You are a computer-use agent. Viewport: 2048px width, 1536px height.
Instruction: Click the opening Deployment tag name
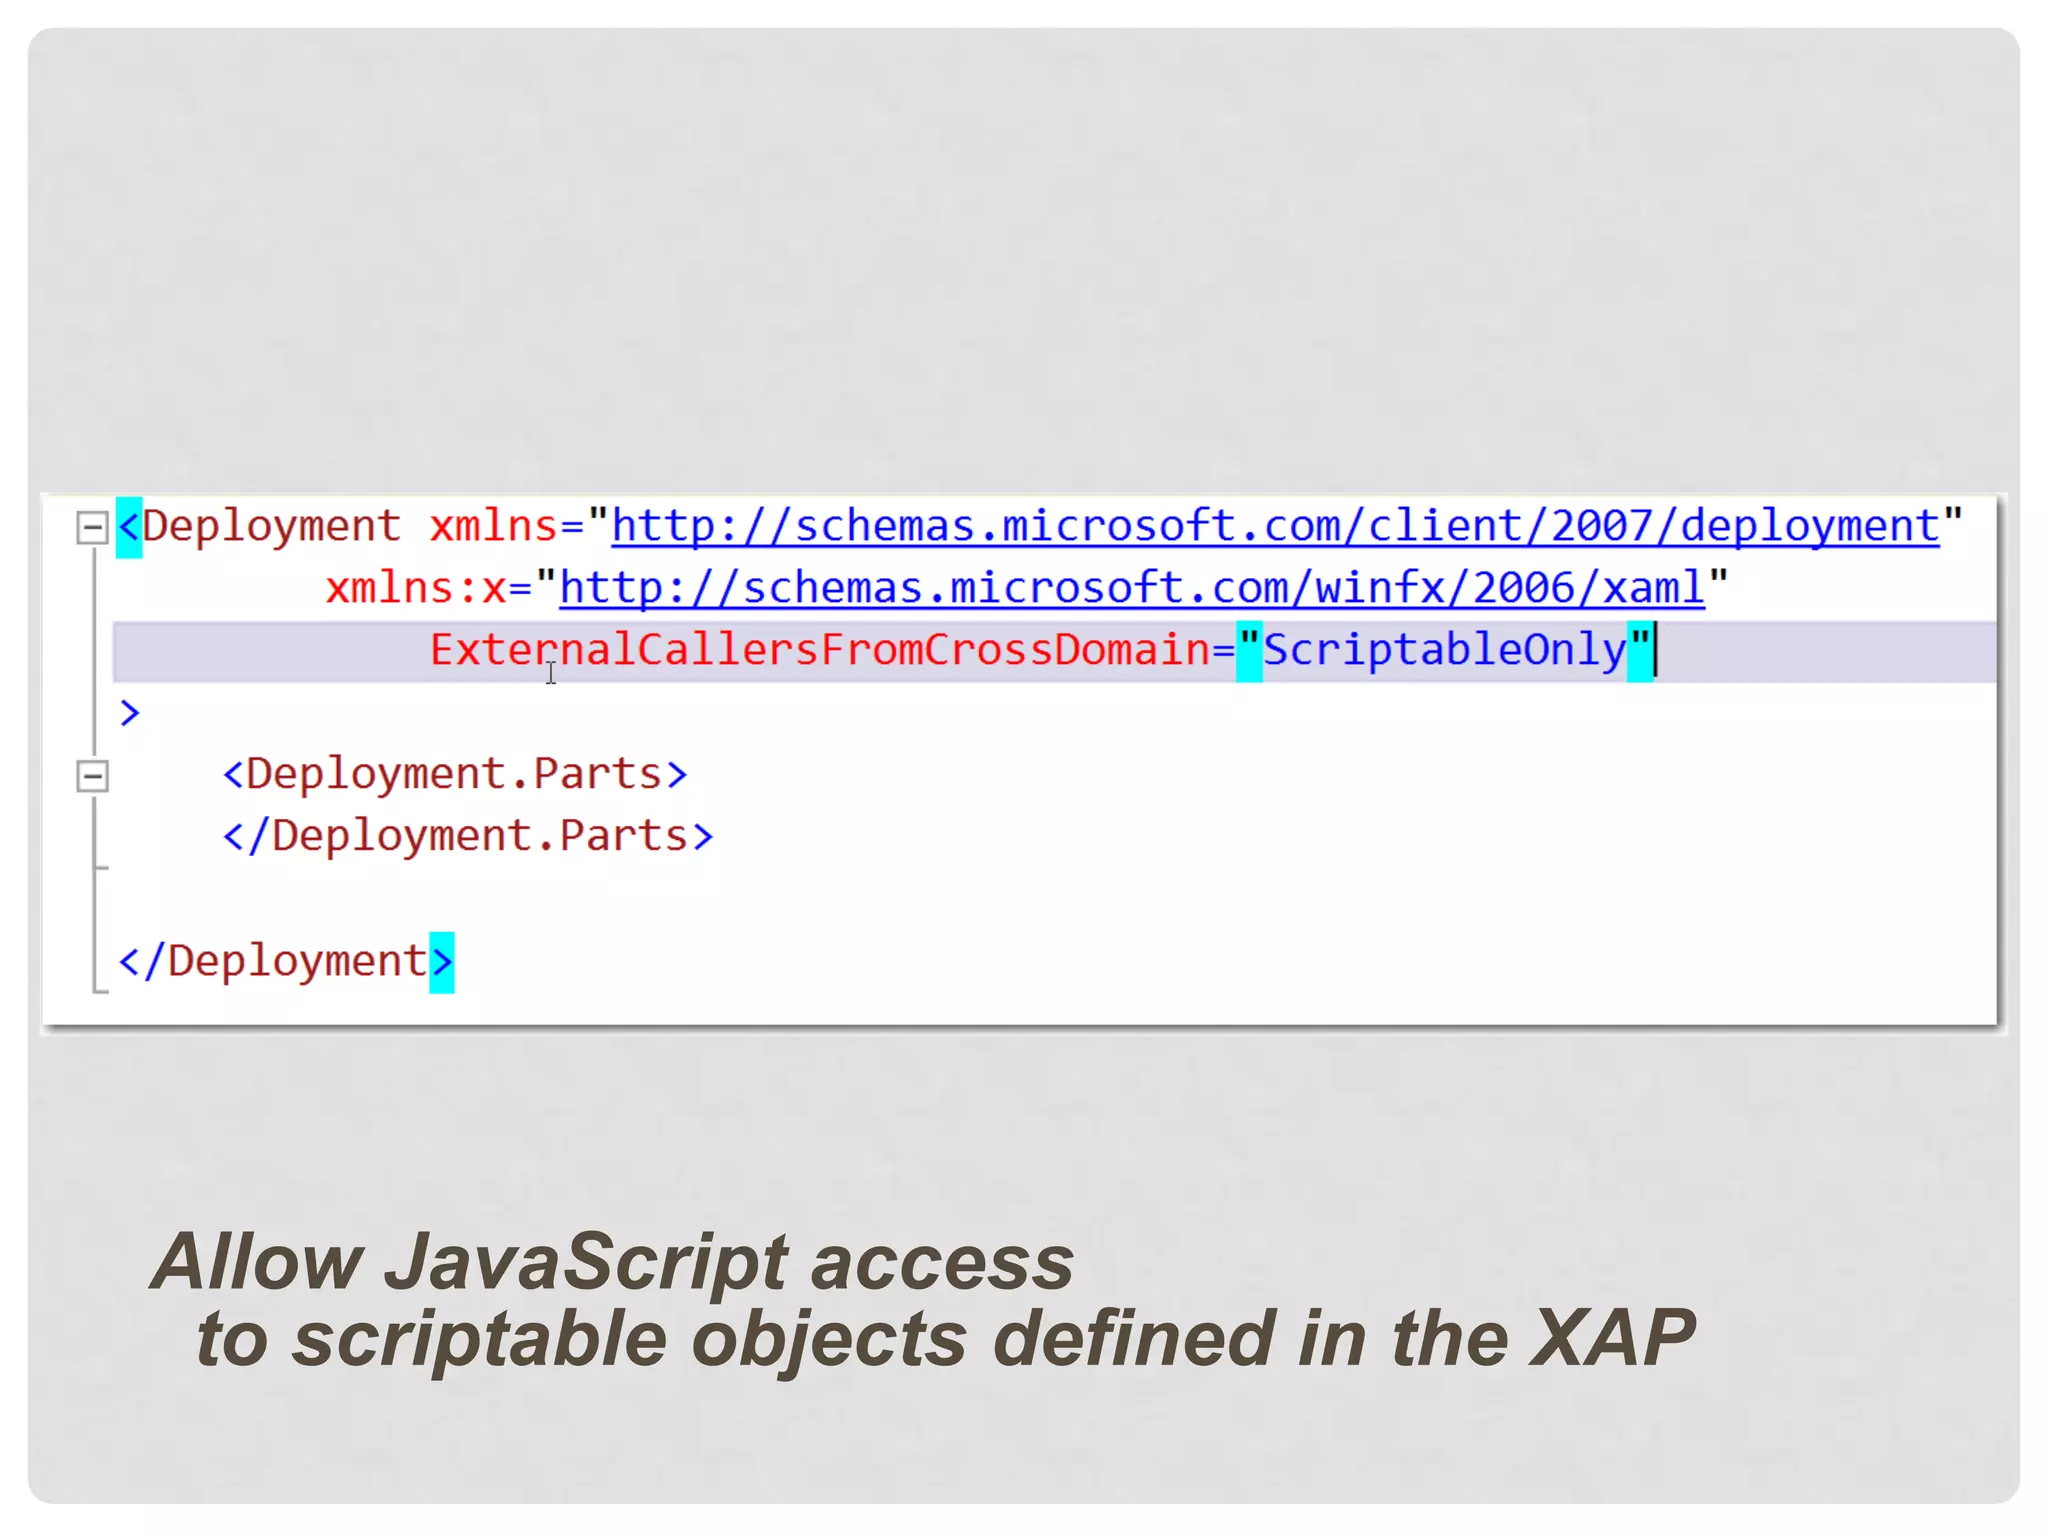point(271,528)
